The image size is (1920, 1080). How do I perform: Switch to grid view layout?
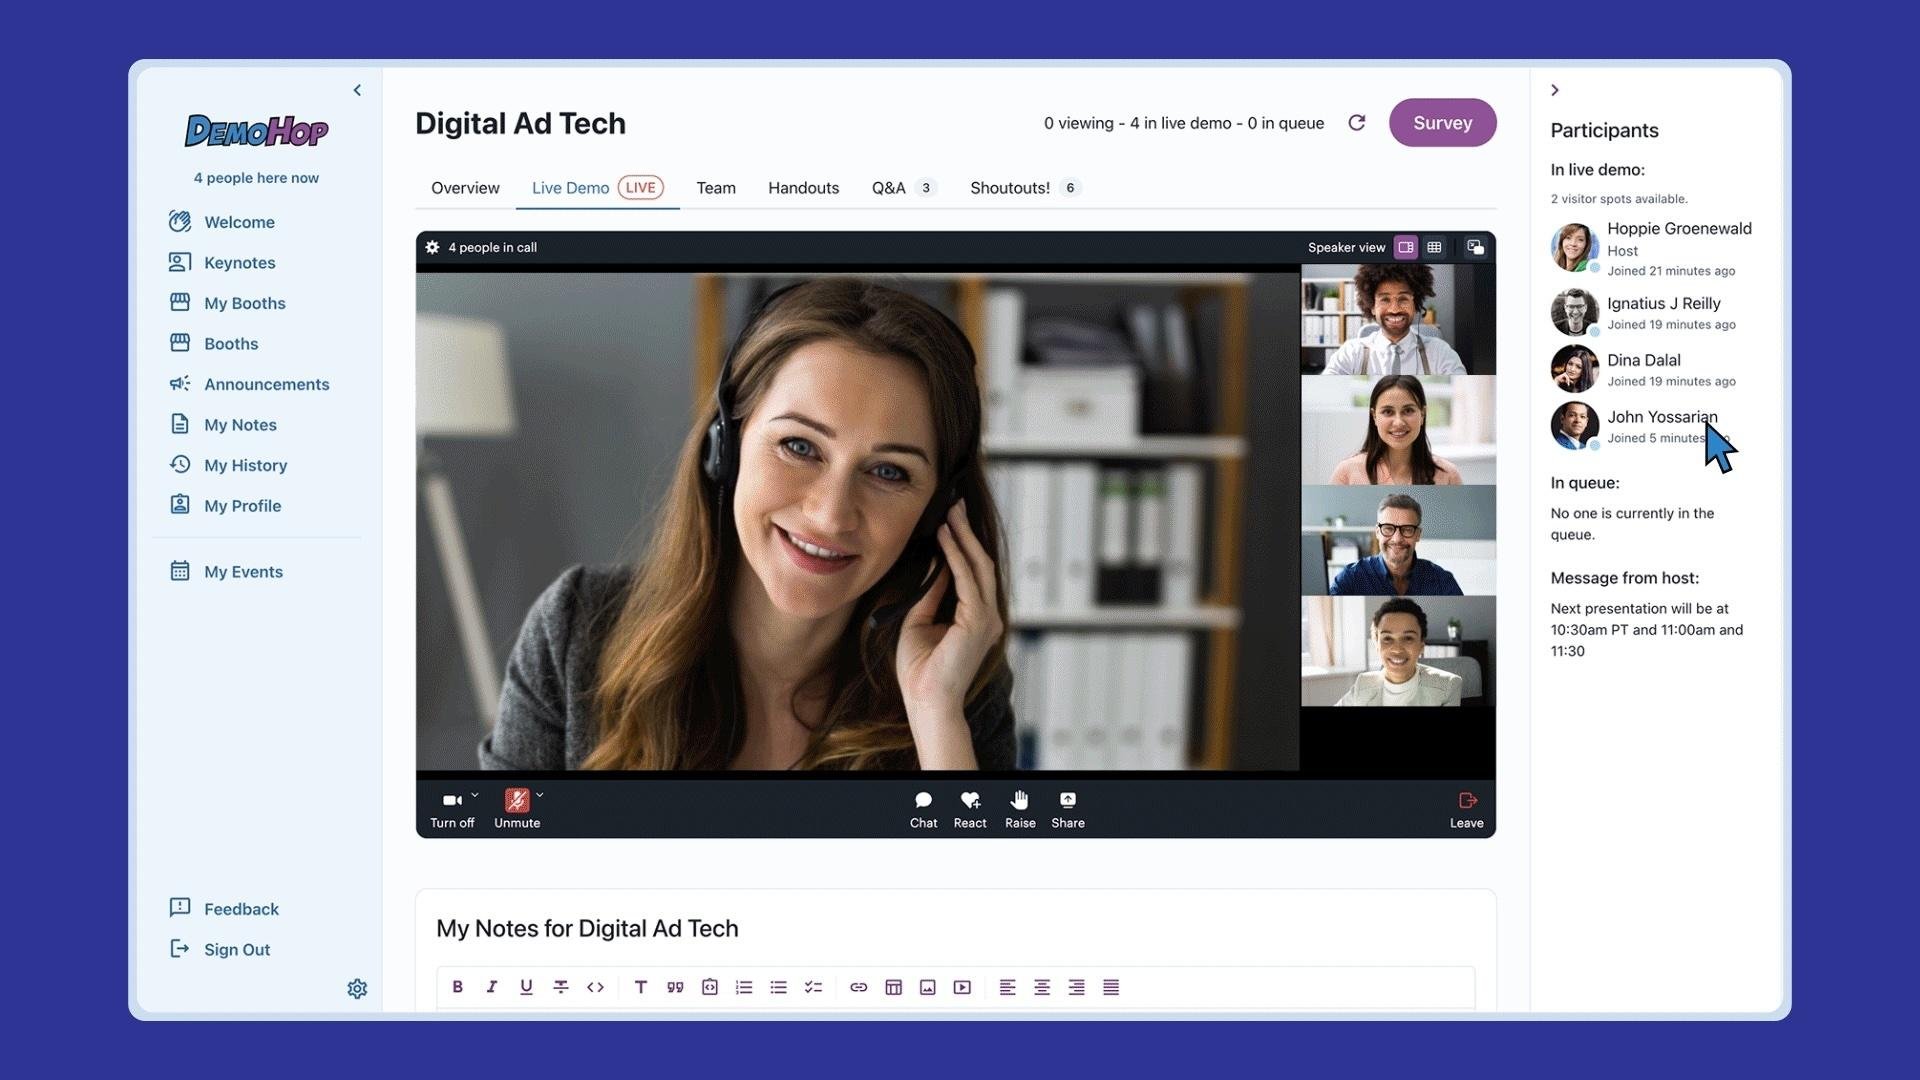tap(1434, 247)
